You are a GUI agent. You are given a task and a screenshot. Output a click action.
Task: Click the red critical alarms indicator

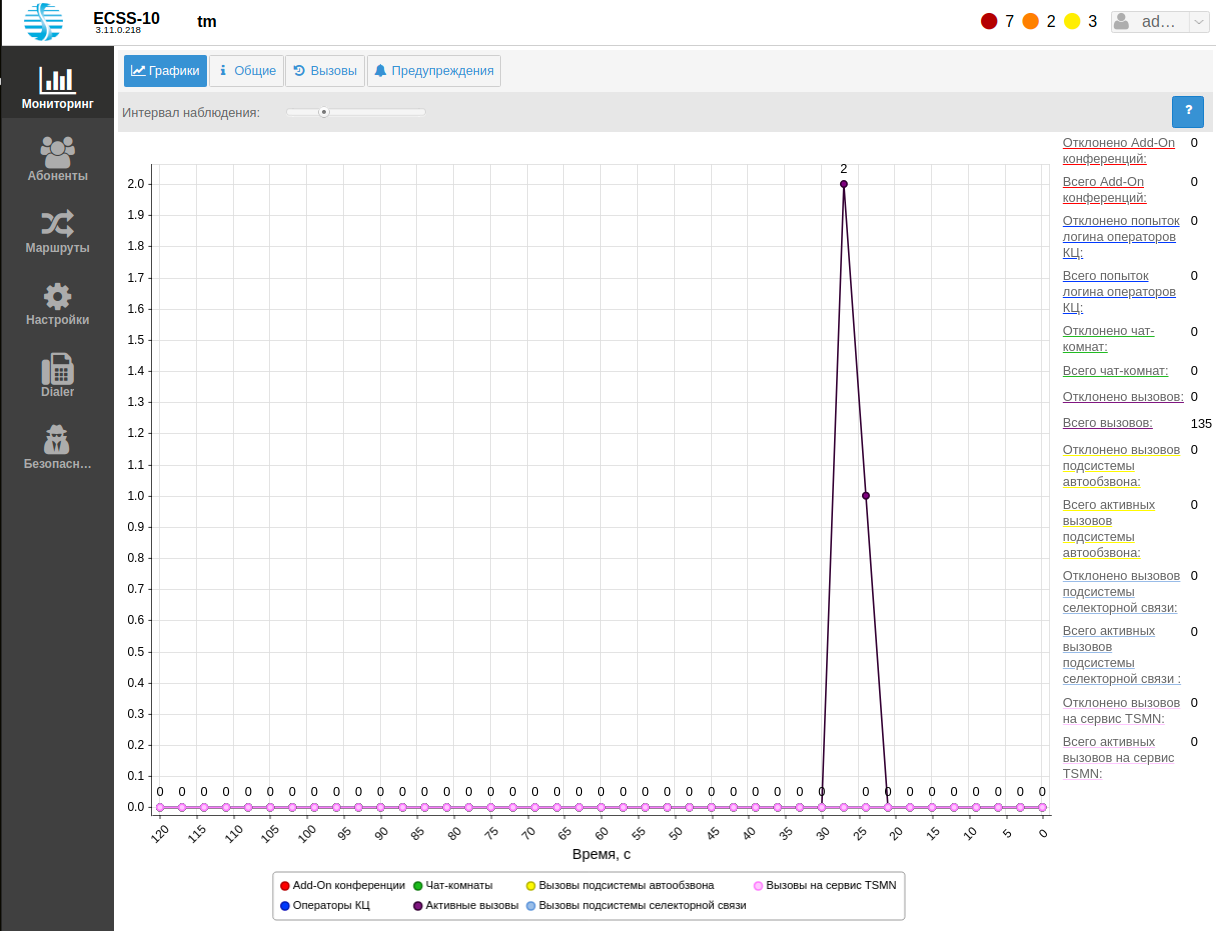point(989,21)
